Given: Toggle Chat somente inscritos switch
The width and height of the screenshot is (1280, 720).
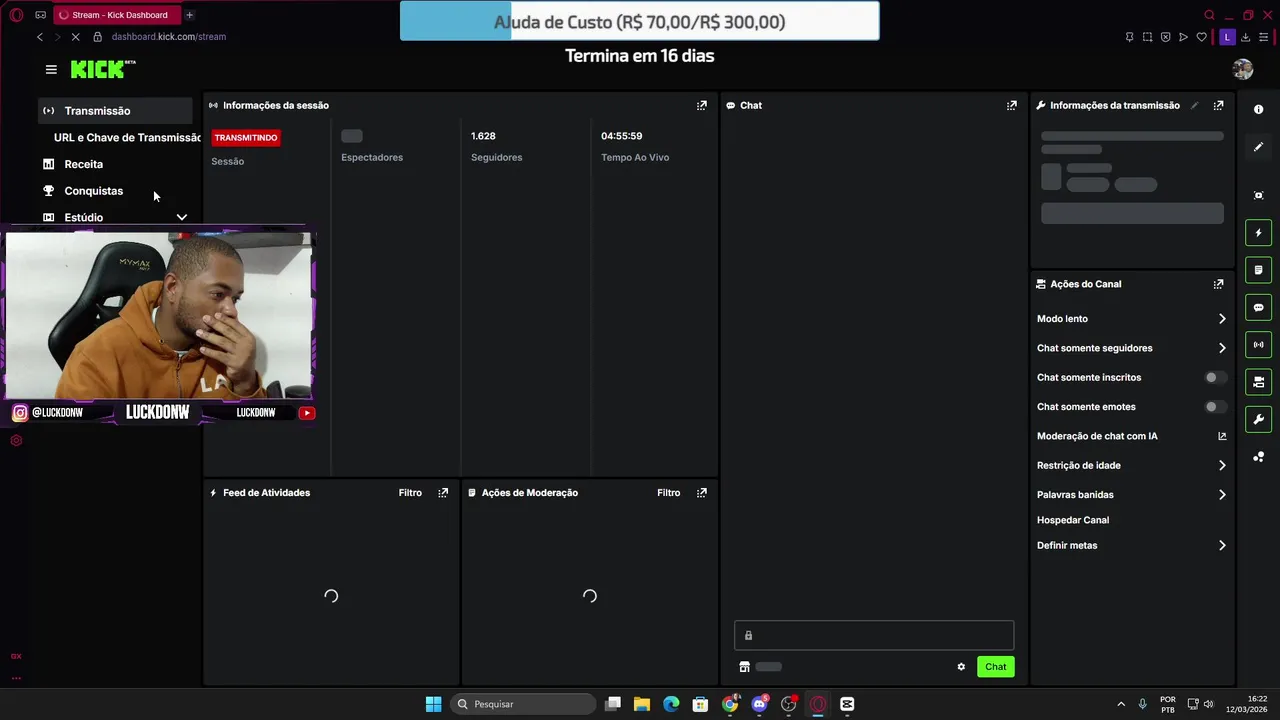Looking at the screenshot, I should pos(1214,377).
